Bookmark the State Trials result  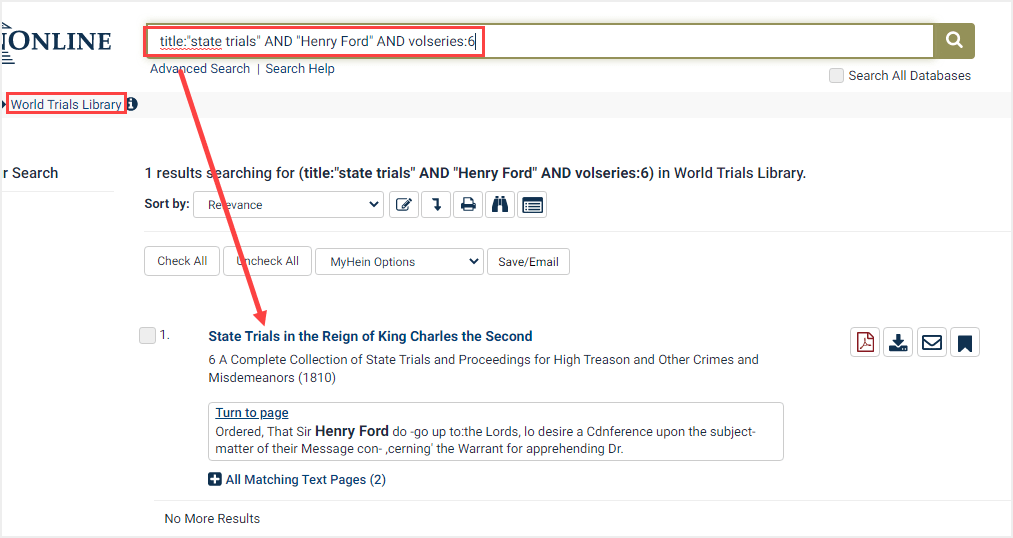(x=965, y=342)
